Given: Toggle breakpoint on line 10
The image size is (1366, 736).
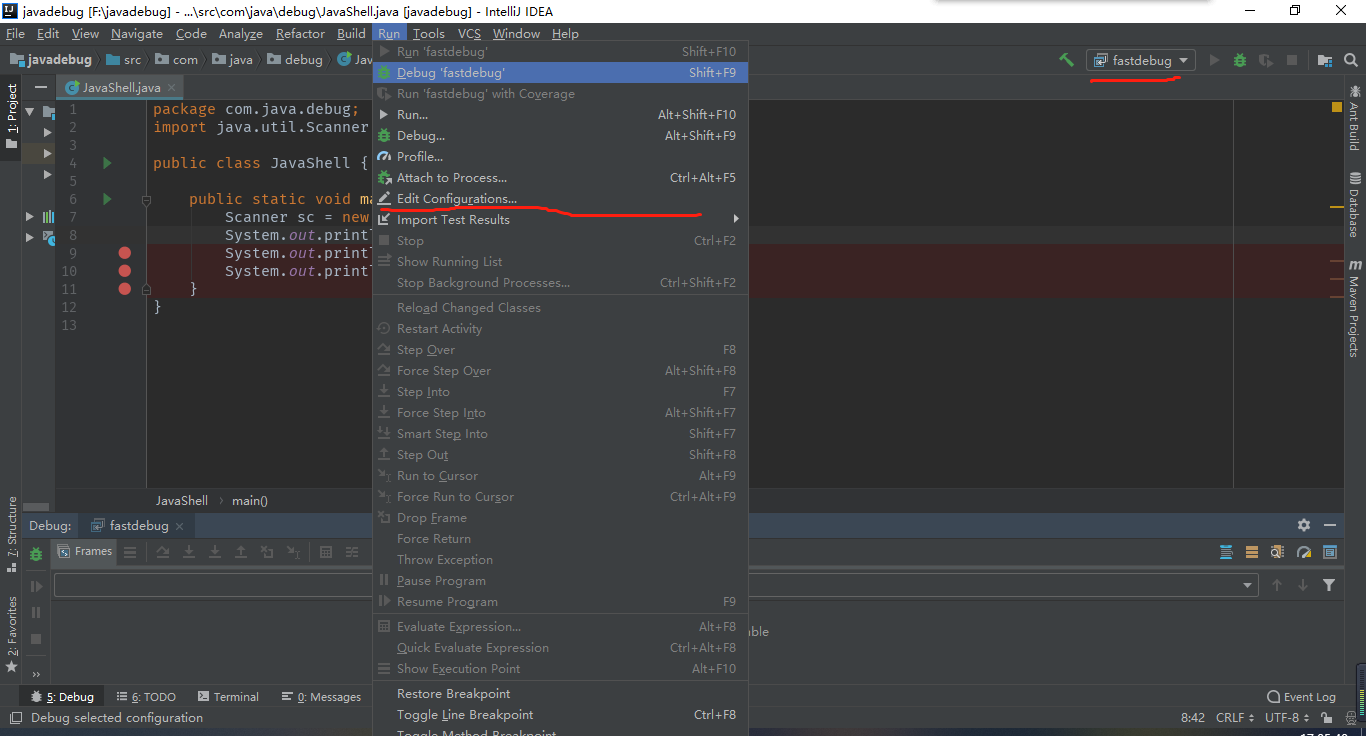Looking at the screenshot, I should (125, 271).
